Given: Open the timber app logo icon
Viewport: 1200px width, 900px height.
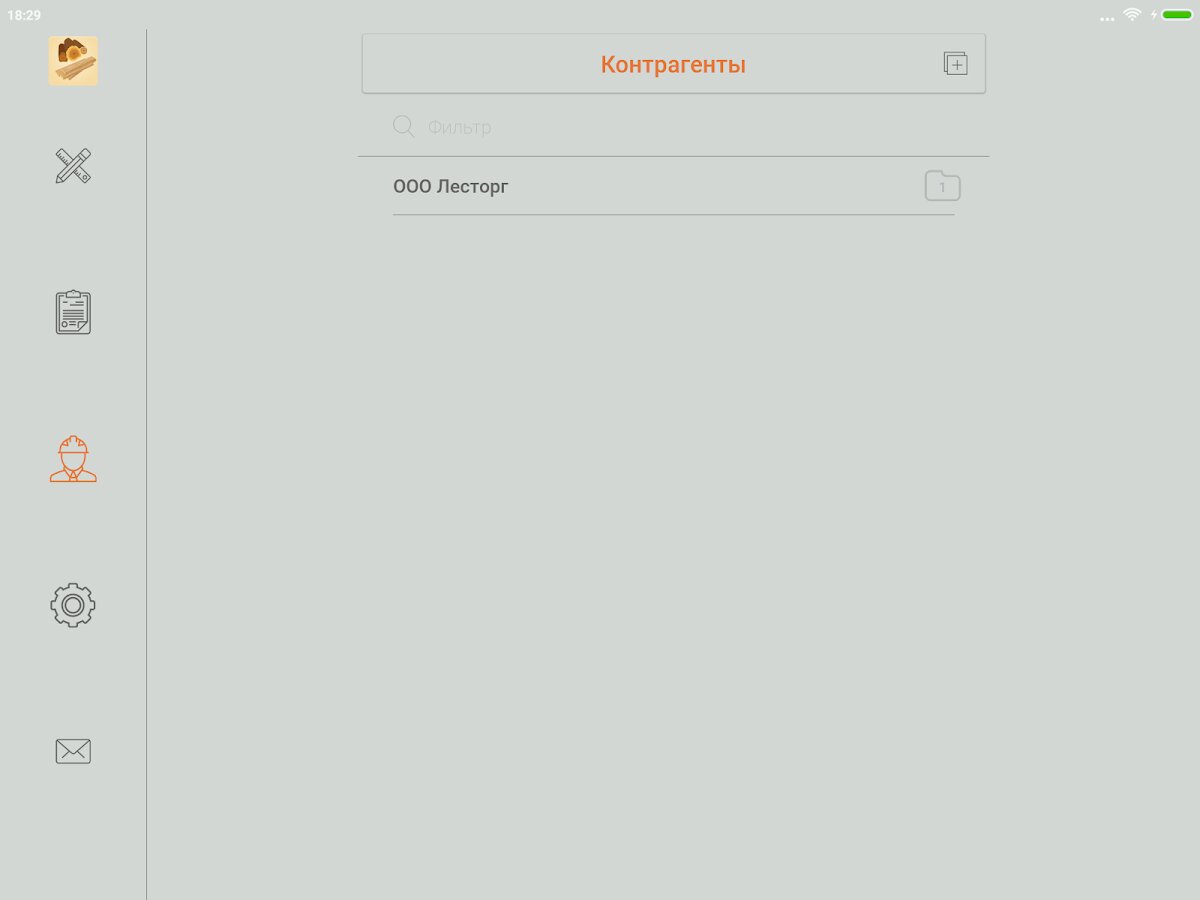Looking at the screenshot, I should 73,61.
